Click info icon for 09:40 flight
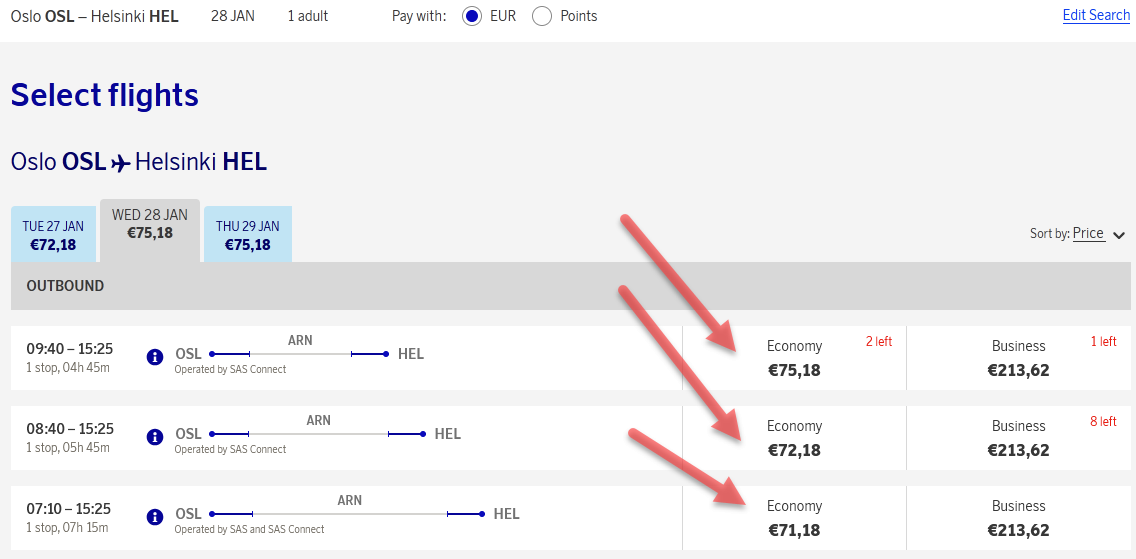This screenshot has height=559, width=1136. 154,357
